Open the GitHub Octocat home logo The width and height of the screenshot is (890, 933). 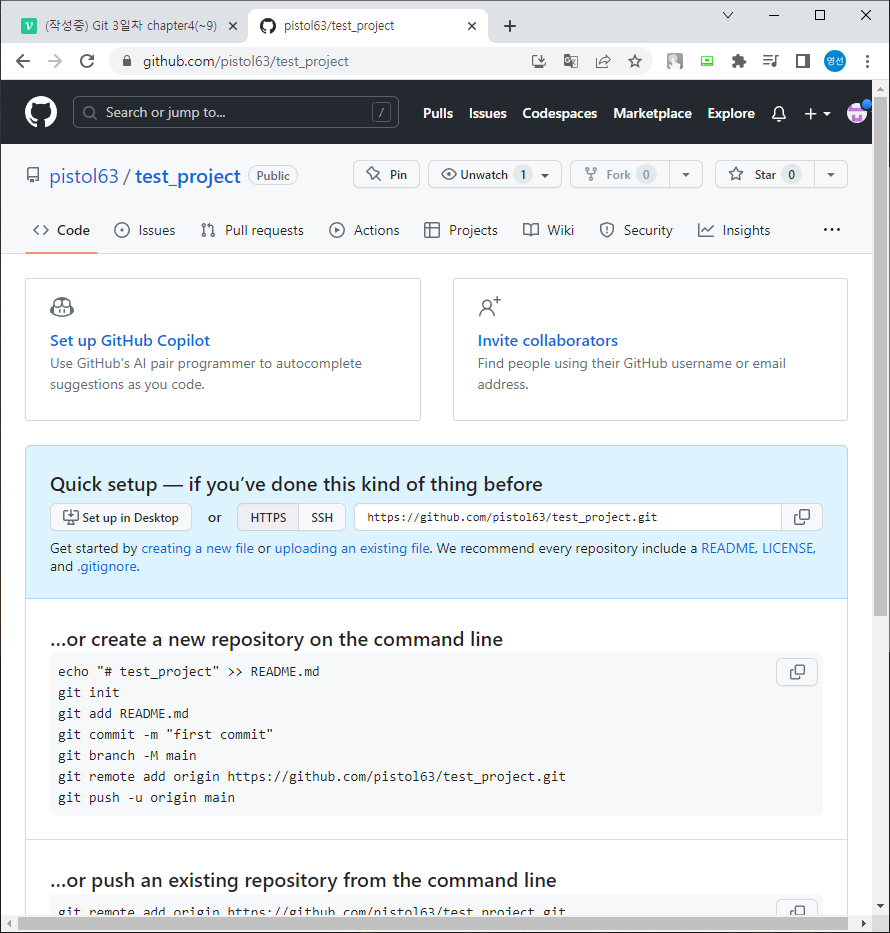[x=41, y=112]
